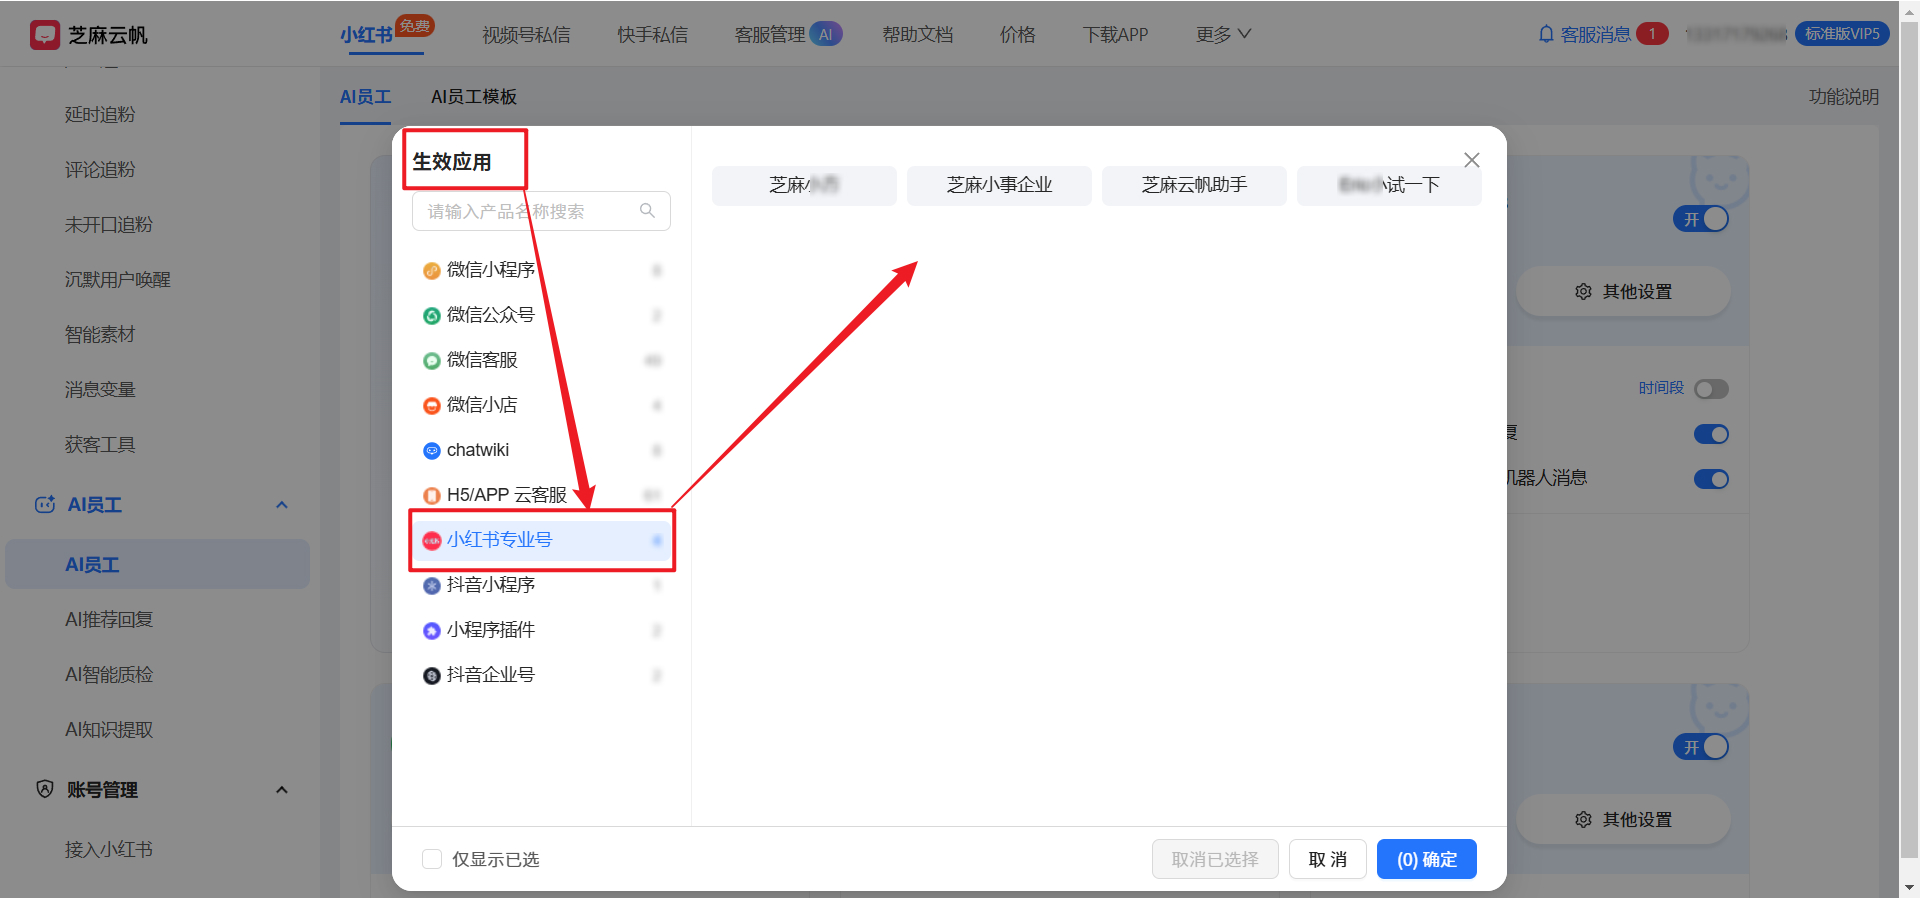
Task: Click the 账号管理 shield icon
Action: [45, 789]
